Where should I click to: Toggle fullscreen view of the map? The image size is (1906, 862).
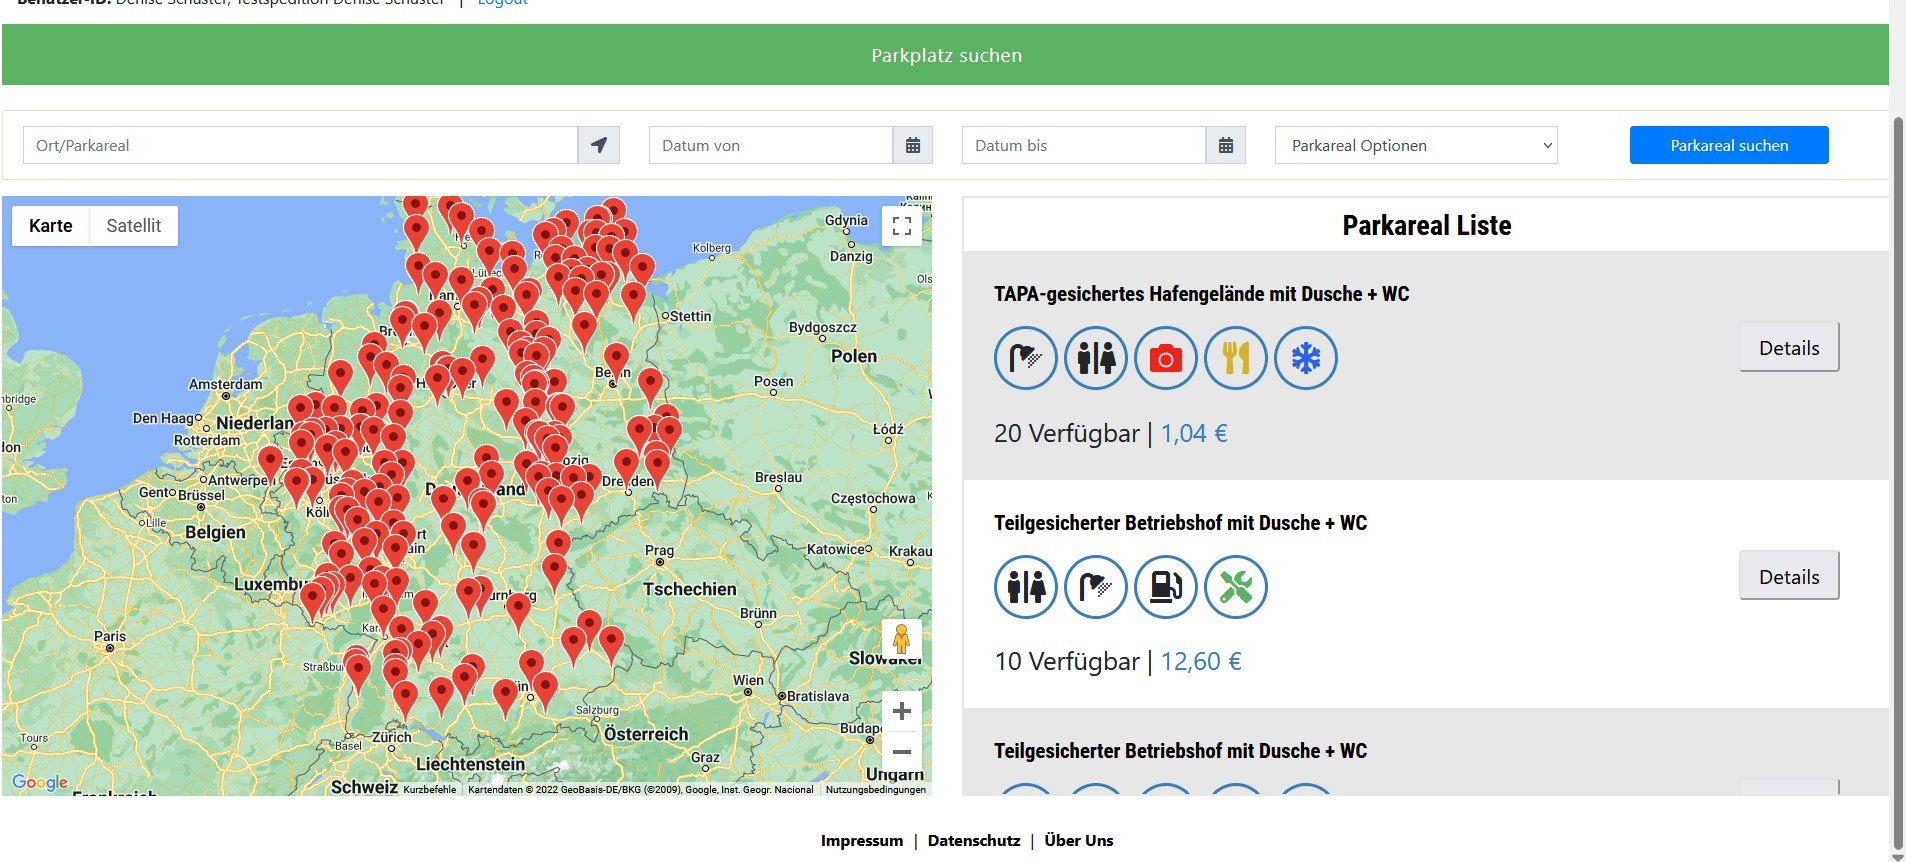pyautogui.click(x=901, y=226)
